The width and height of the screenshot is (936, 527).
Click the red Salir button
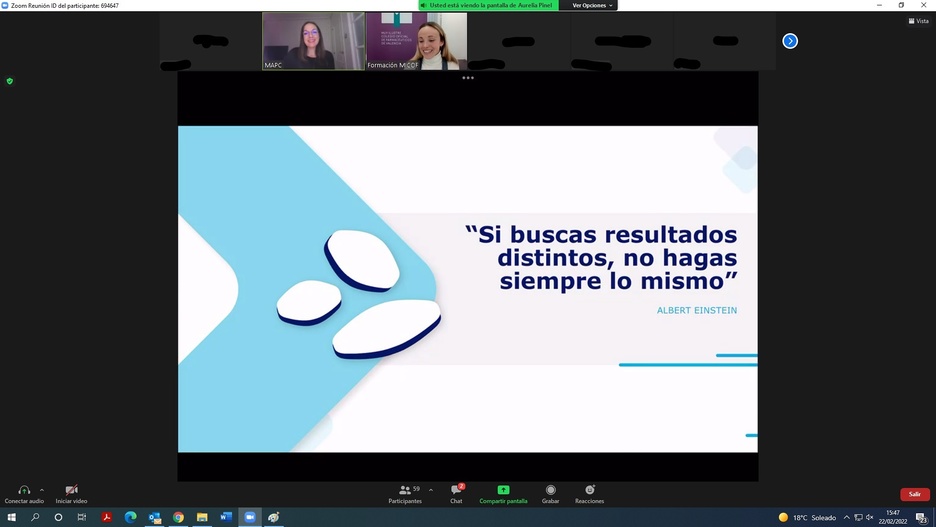click(x=914, y=494)
